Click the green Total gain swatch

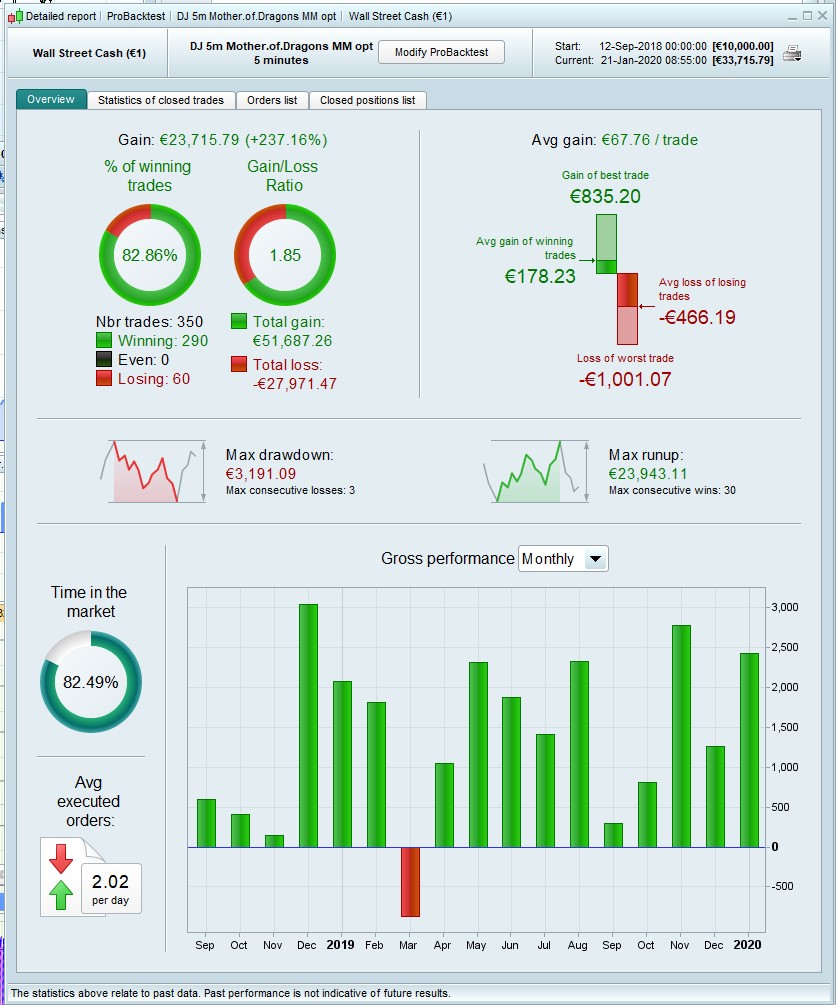[x=238, y=321]
